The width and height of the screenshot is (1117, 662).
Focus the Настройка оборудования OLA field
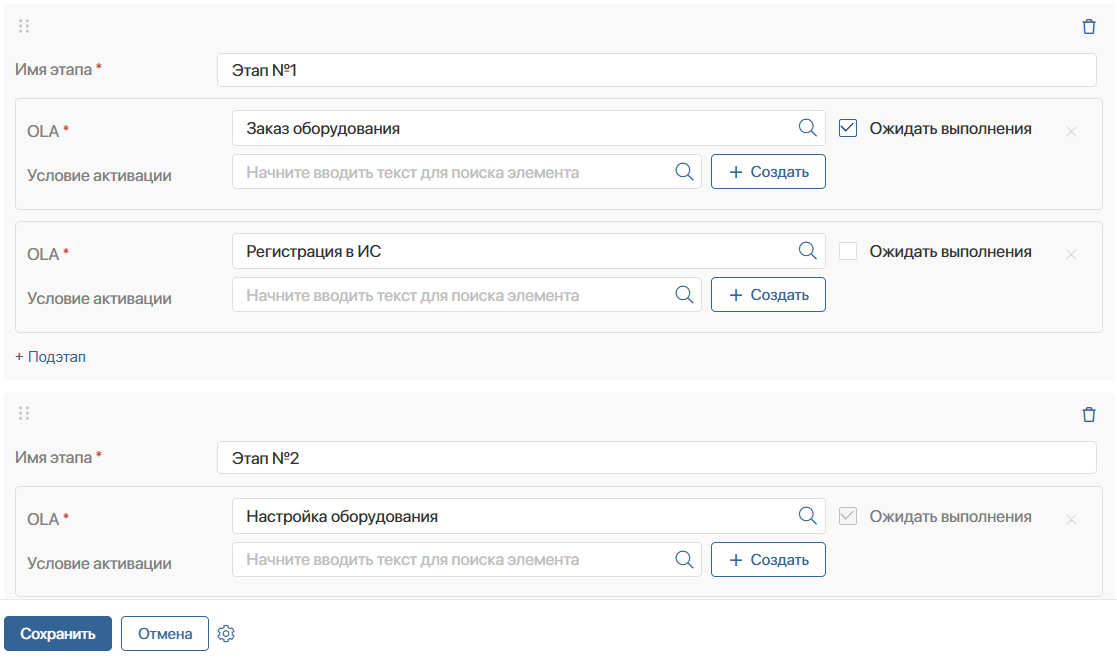(529, 516)
